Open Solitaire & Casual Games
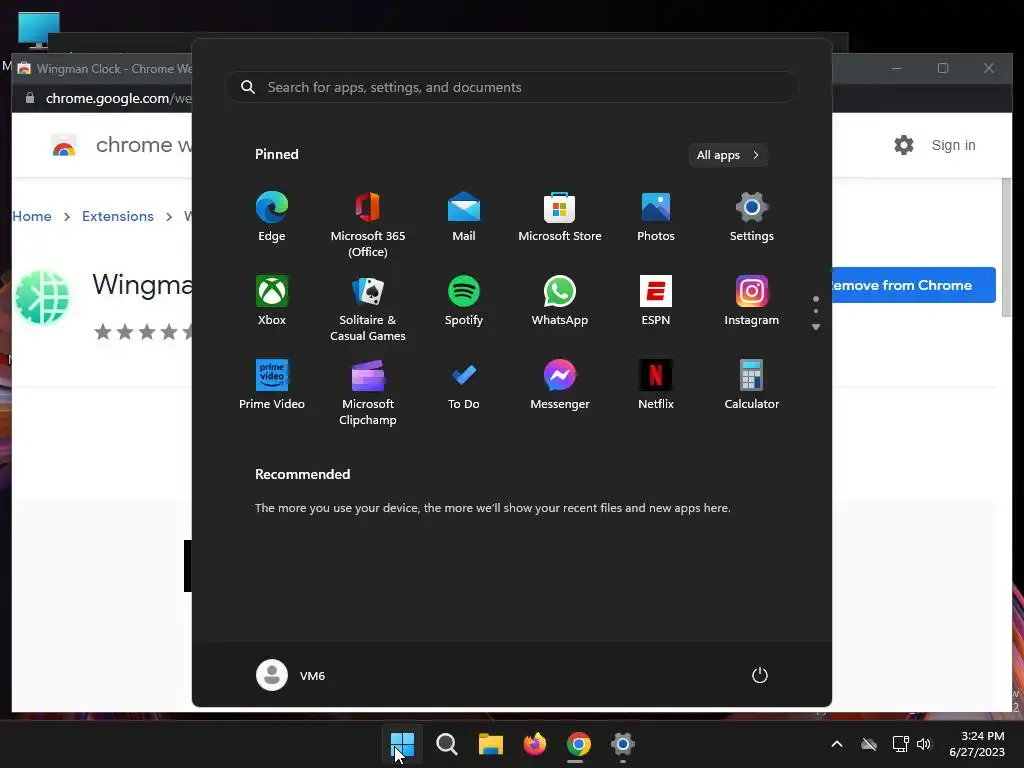The image size is (1024, 768). [368, 309]
